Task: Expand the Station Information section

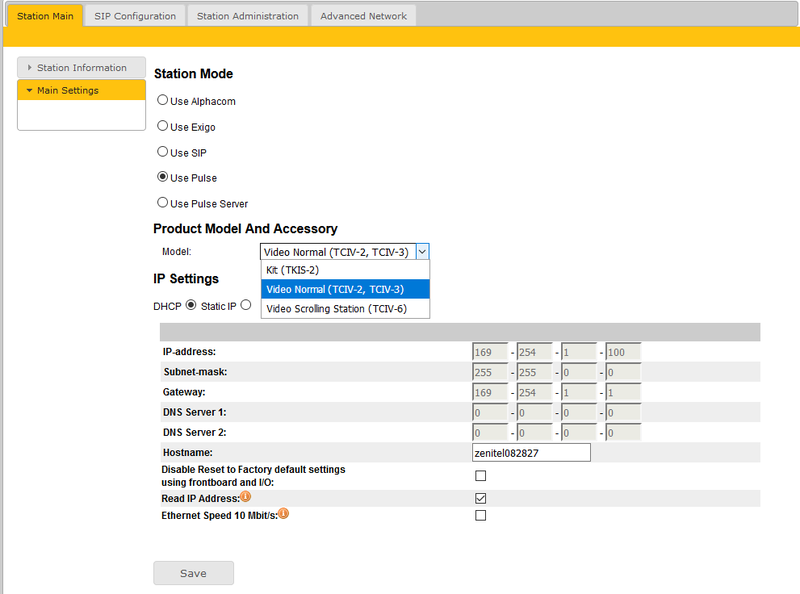Action: click(x=81, y=68)
